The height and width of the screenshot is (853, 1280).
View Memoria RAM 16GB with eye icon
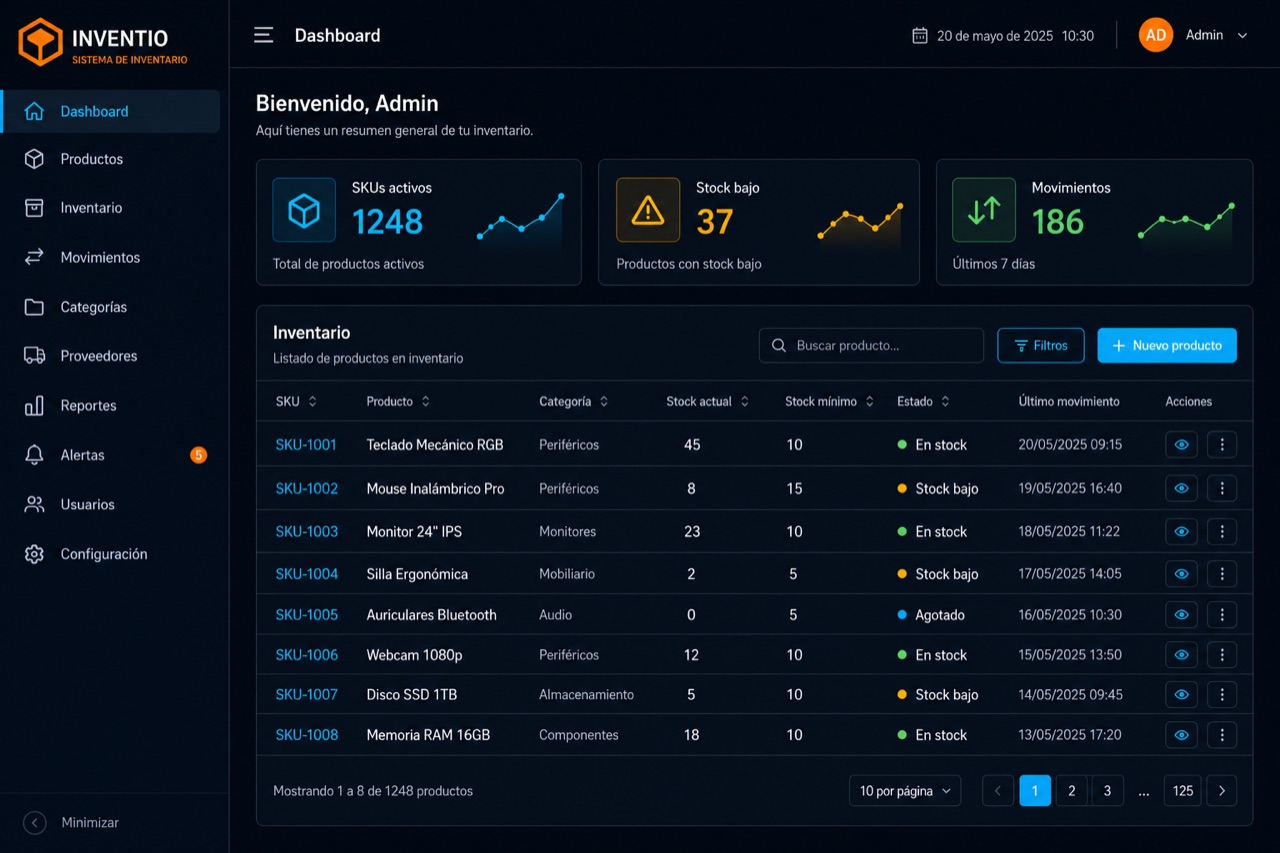pos(1181,734)
